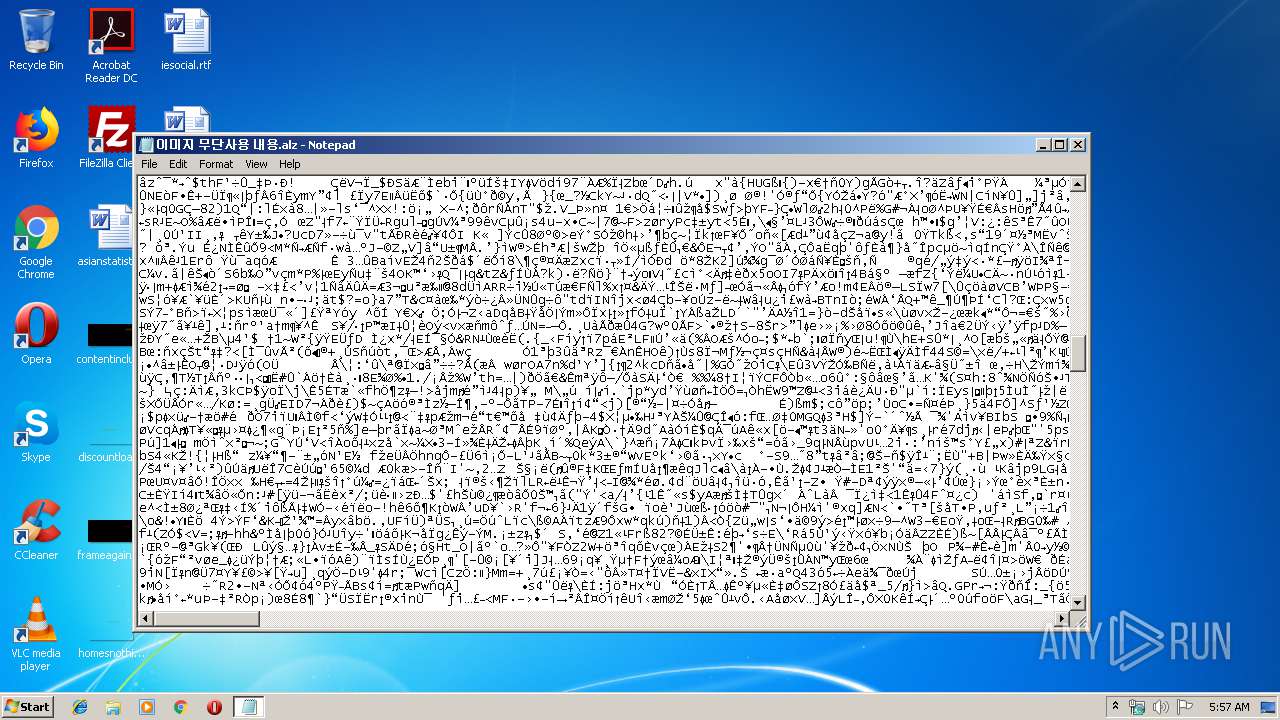Show hidden system tray icons

coord(1115,707)
